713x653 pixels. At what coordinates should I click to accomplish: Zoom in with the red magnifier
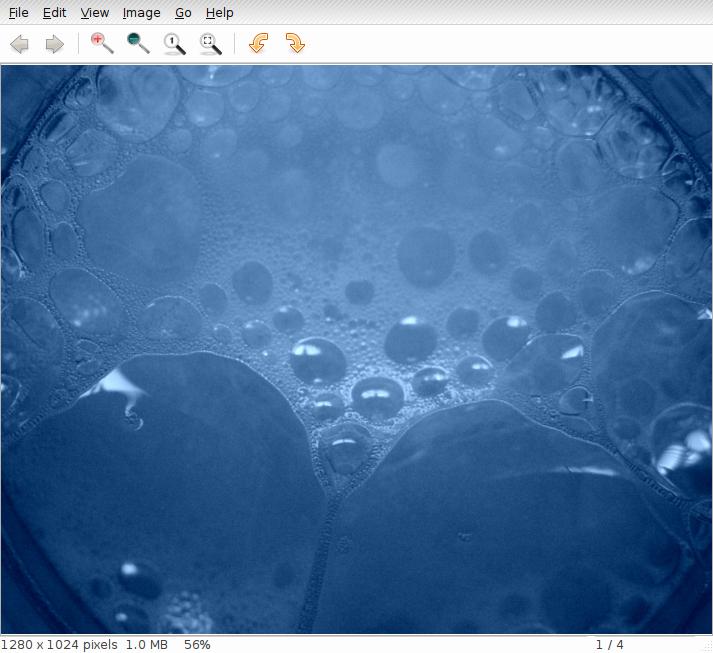pos(102,44)
